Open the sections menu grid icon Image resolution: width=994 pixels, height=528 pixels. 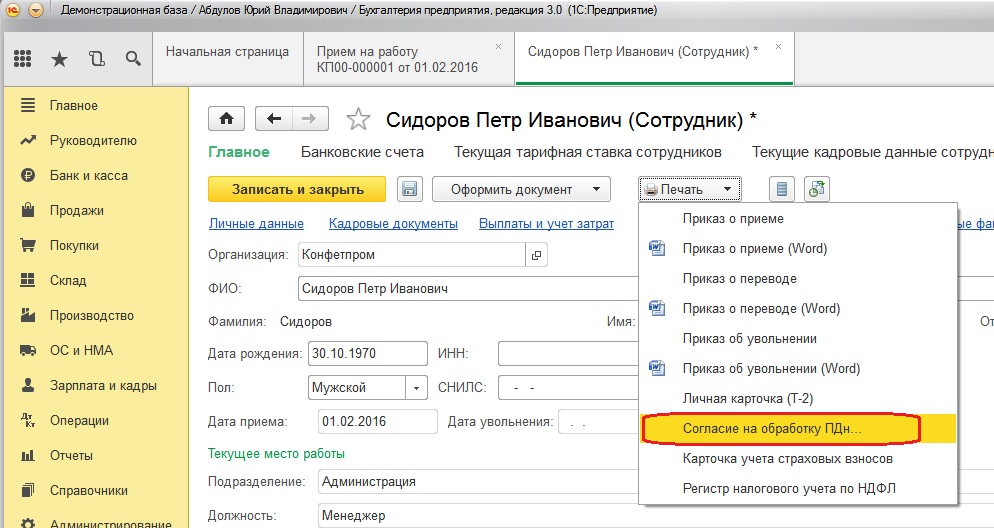point(23,59)
